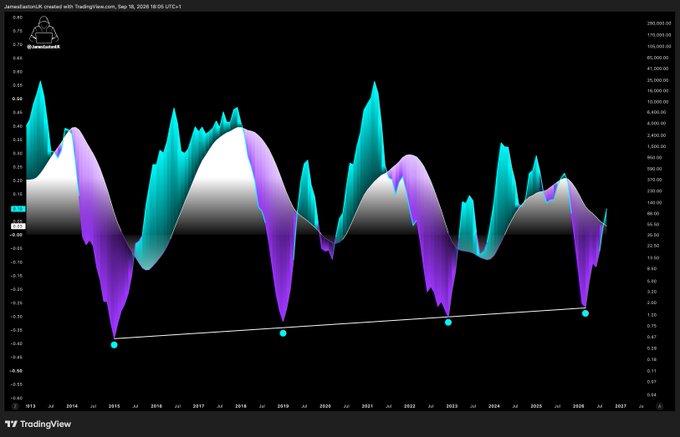
Task: Click the cyan current value label on left axis
Action: click(18, 209)
